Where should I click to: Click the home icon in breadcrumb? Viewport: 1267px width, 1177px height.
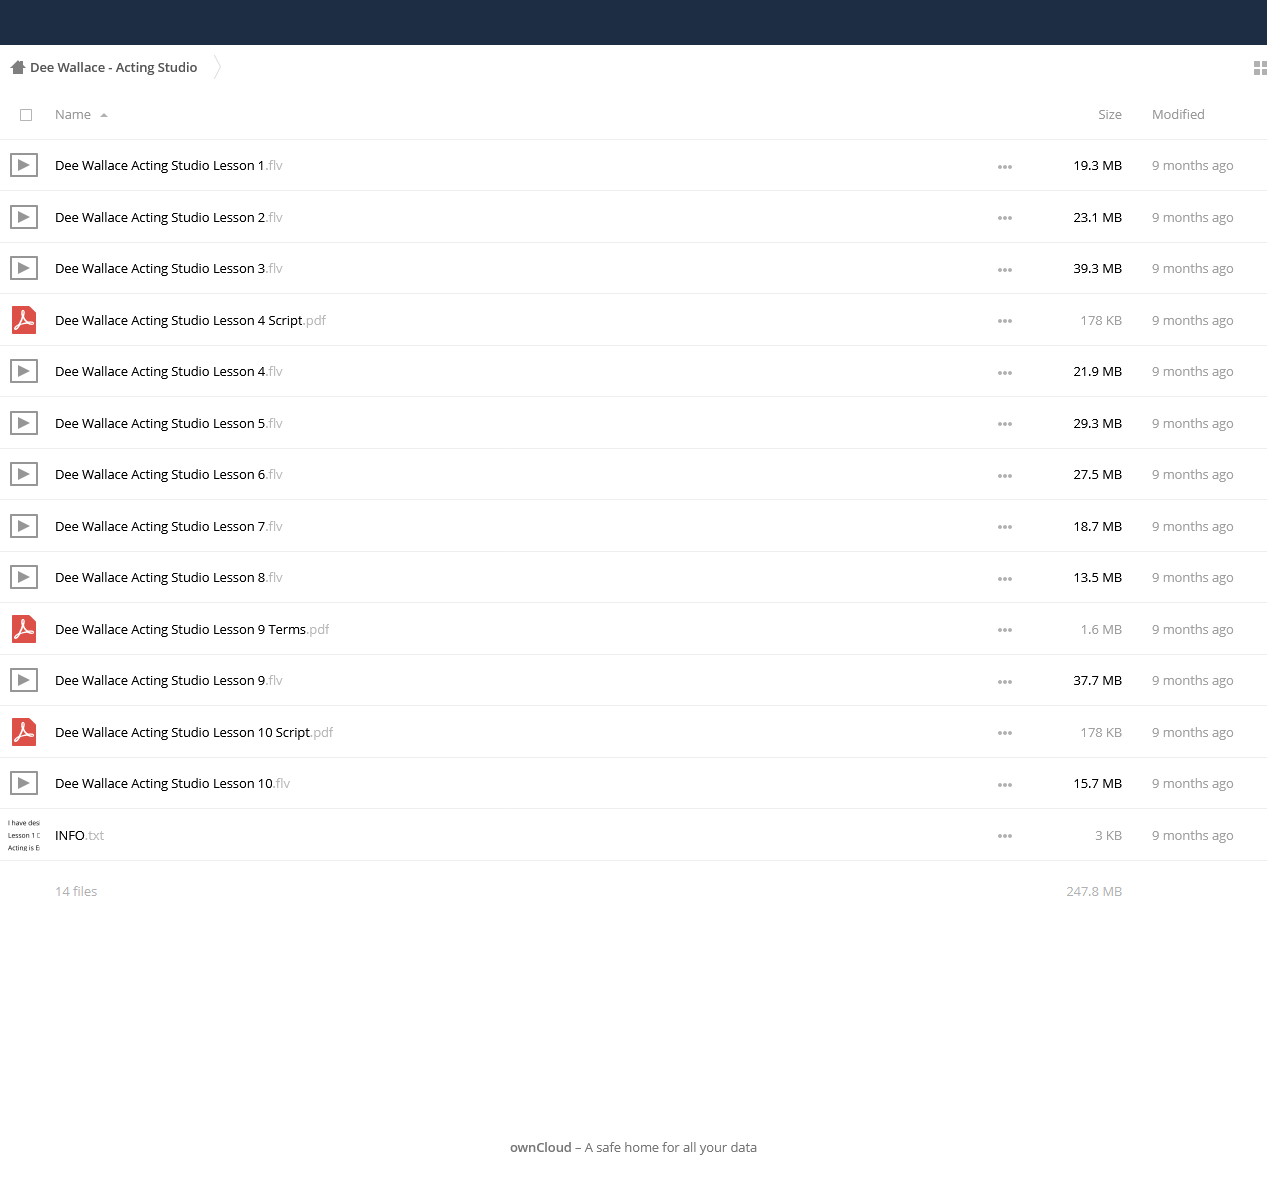pyautogui.click(x=17, y=68)
